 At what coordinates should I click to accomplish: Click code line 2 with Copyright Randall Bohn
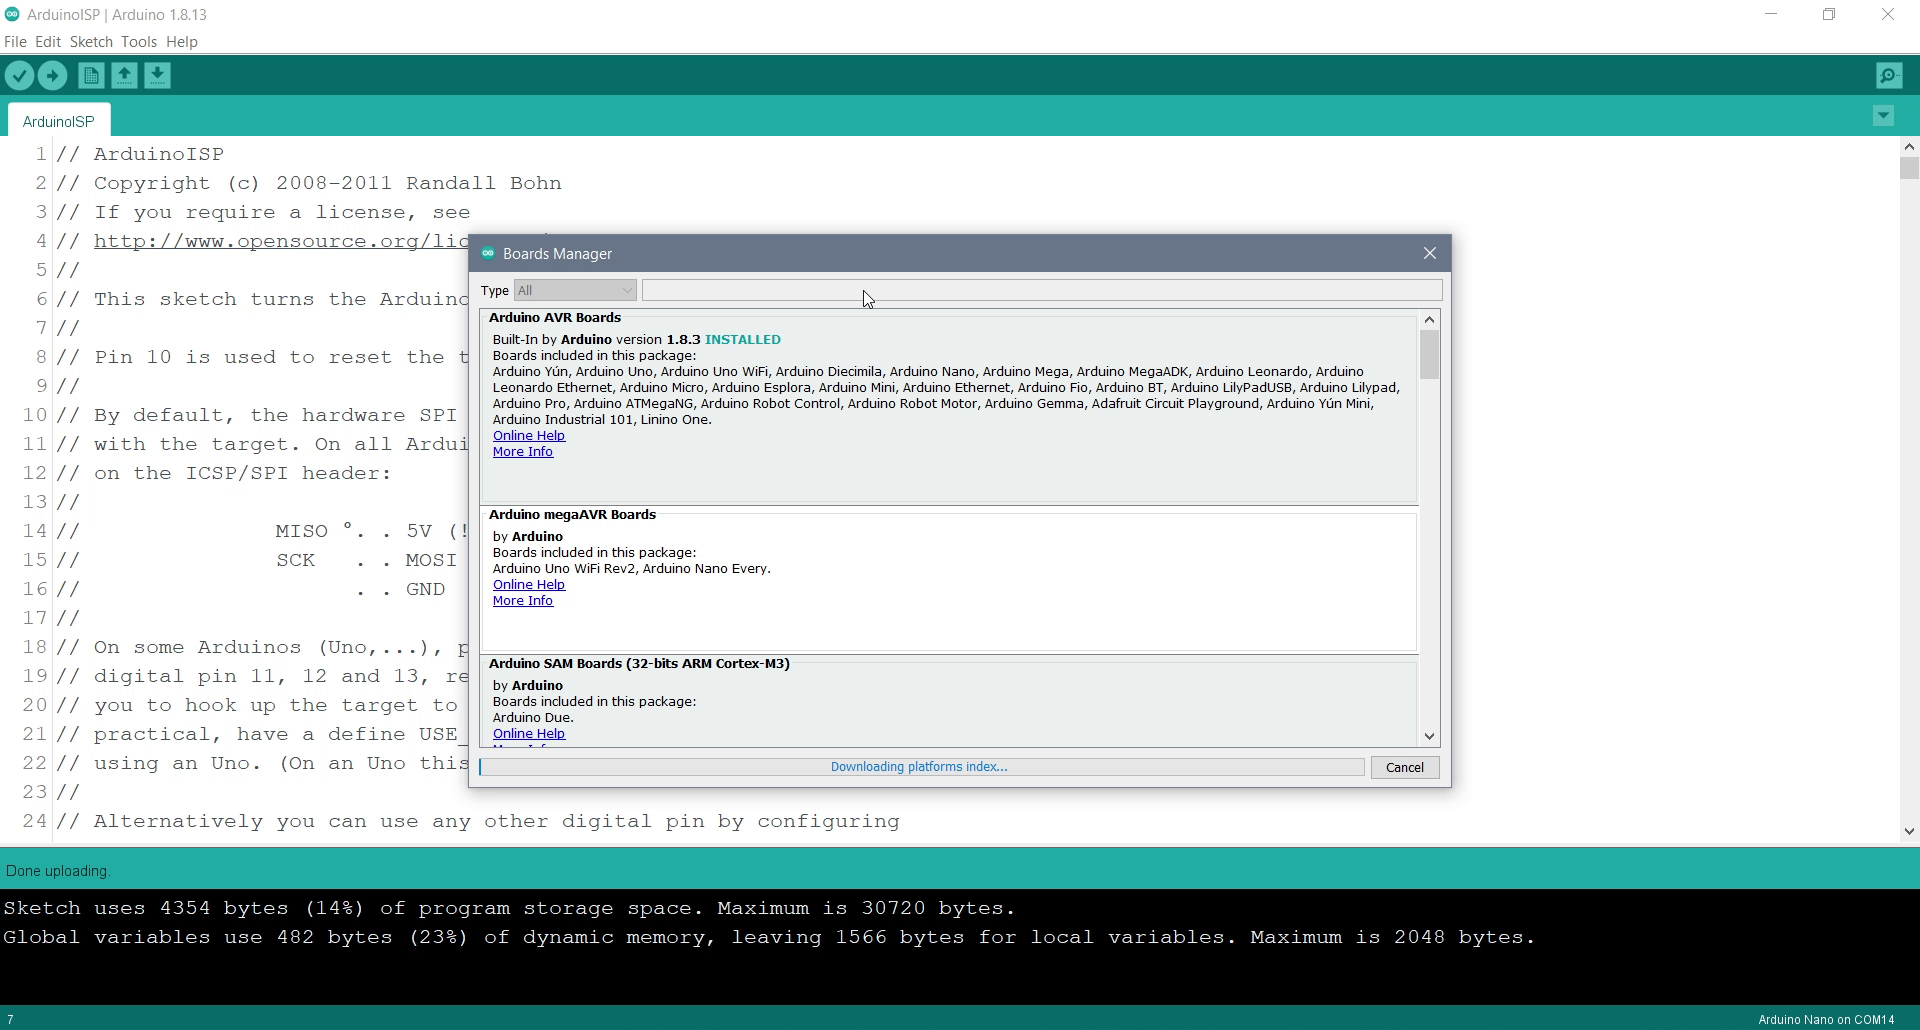tap(309, 183)
